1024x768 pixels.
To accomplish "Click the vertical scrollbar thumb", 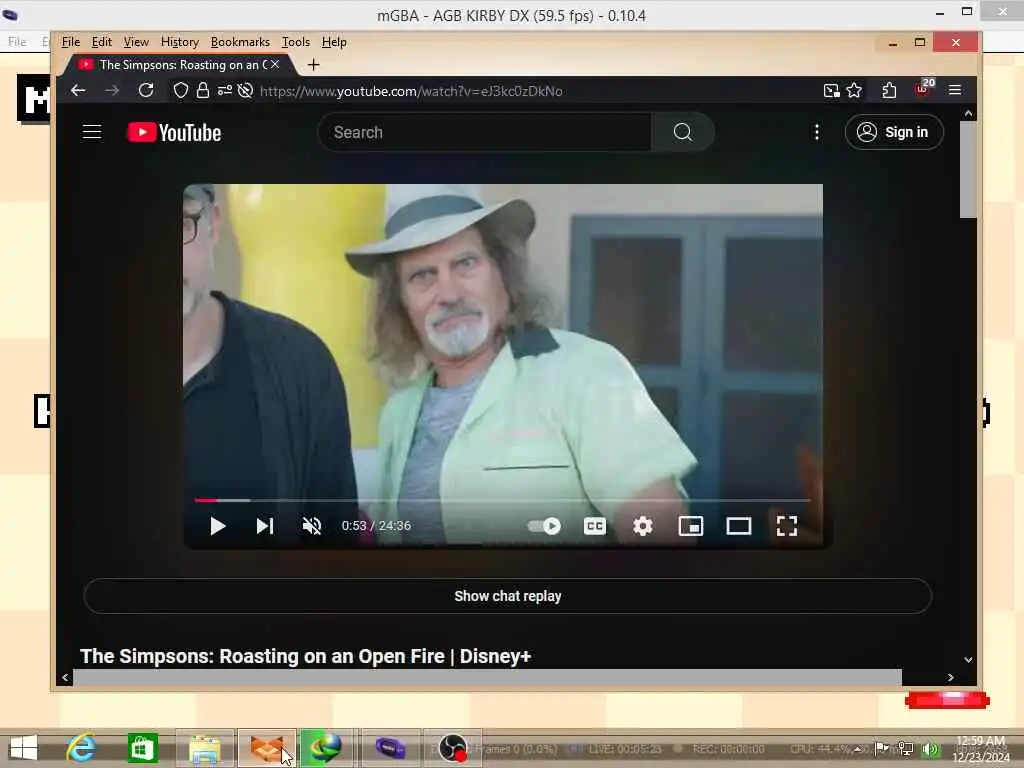I will (x=968, y=170).
